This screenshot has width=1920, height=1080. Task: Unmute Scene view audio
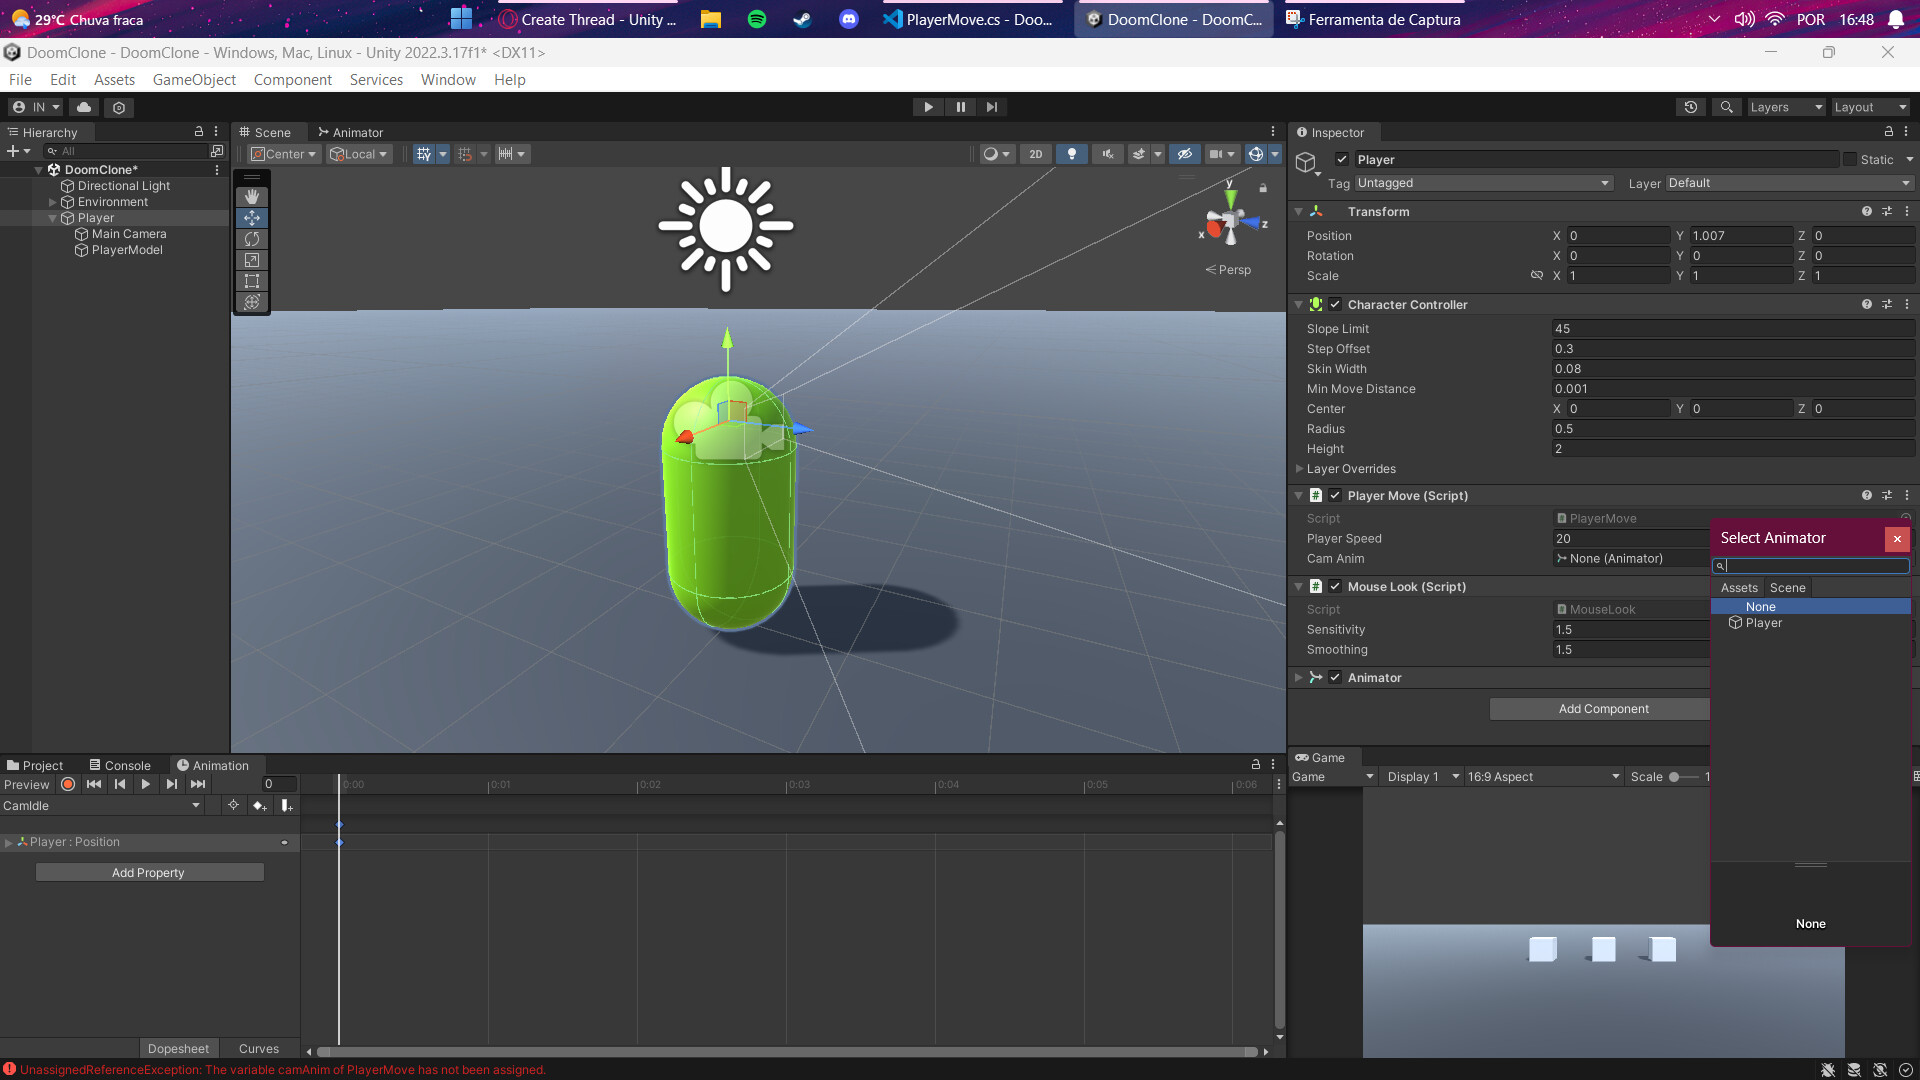tap(1107, 154)
